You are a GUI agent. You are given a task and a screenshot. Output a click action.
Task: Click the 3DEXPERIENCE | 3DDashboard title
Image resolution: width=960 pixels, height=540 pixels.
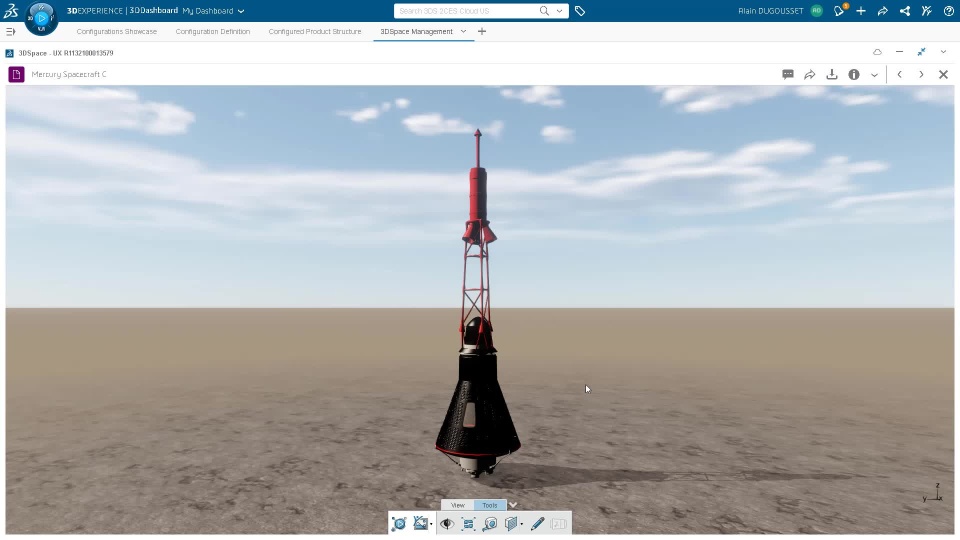coord(122,10)
